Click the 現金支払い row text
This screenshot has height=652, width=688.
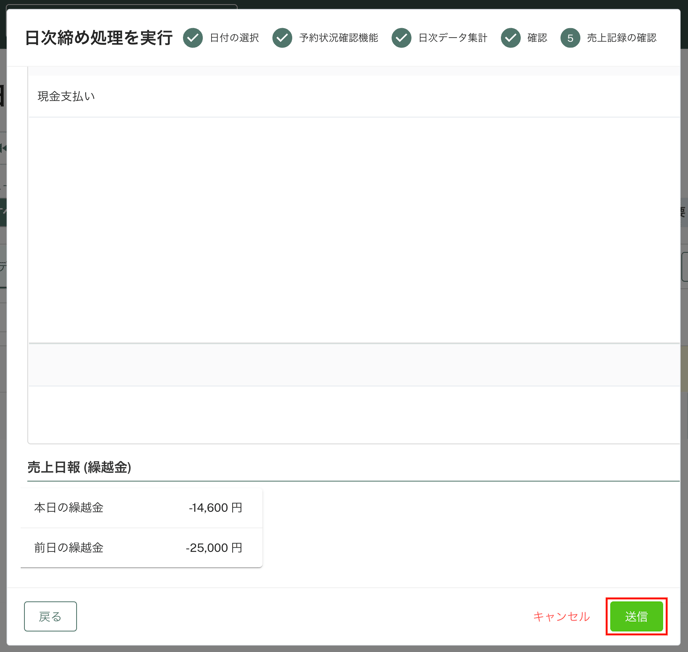click(x=66, y=96)
